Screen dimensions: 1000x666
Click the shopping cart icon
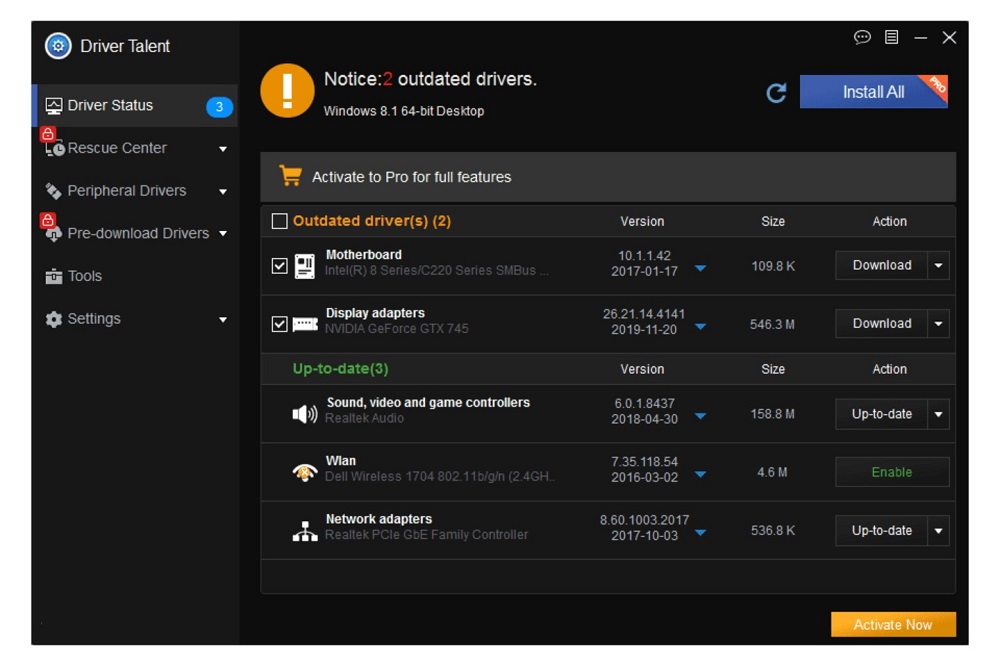point(290,175)
